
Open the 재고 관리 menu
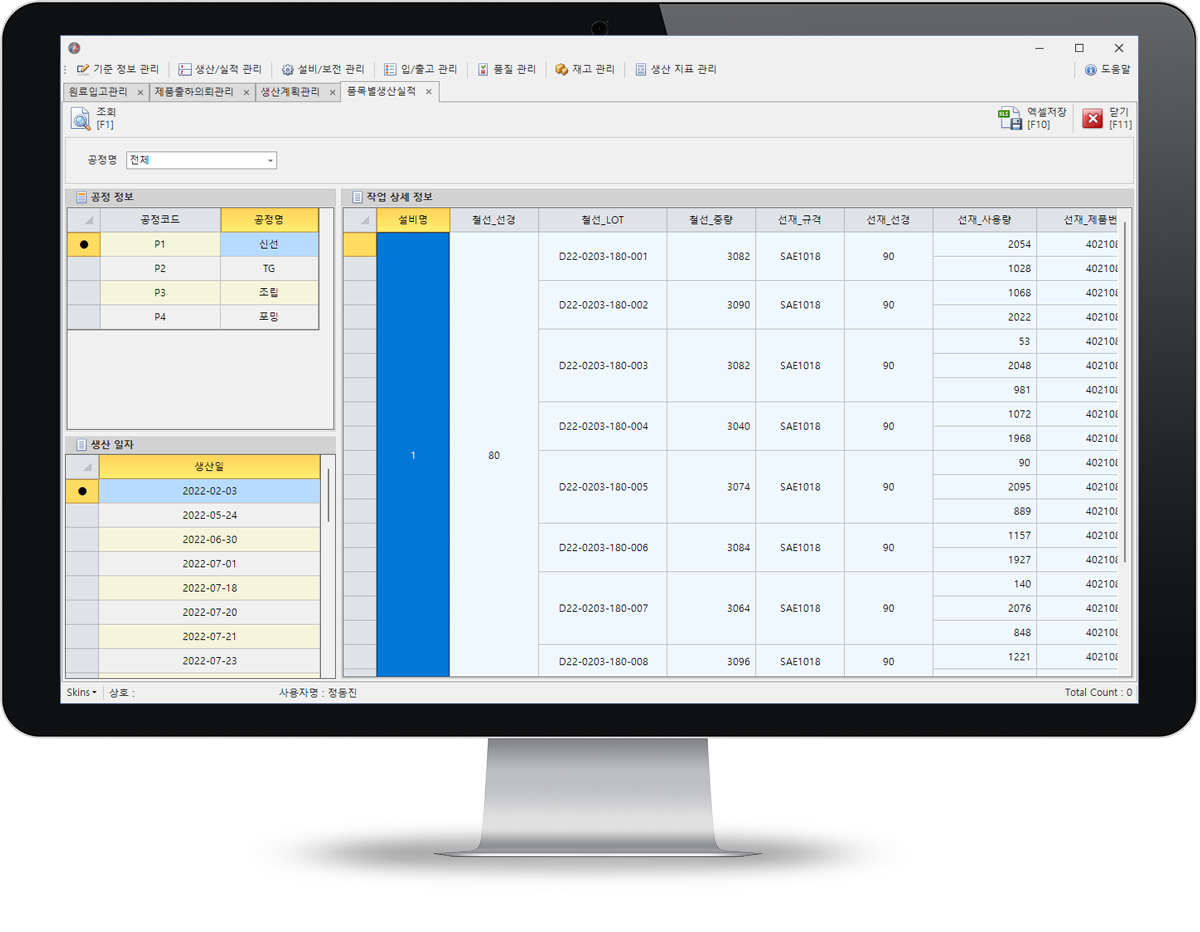(585, 70)
